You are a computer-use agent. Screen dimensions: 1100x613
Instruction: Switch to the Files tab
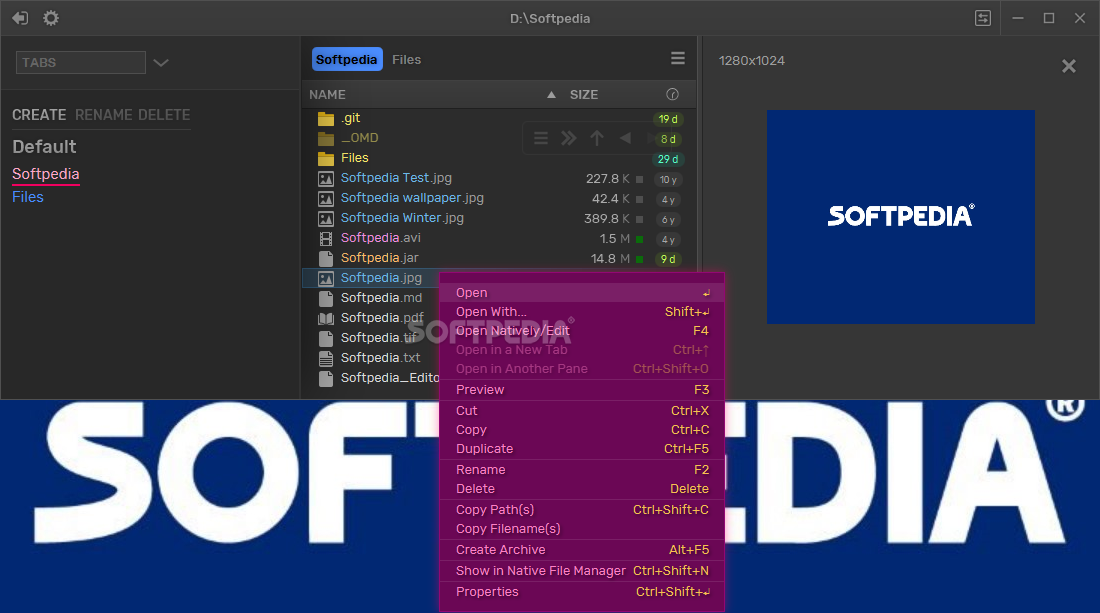tap(406, 60)
